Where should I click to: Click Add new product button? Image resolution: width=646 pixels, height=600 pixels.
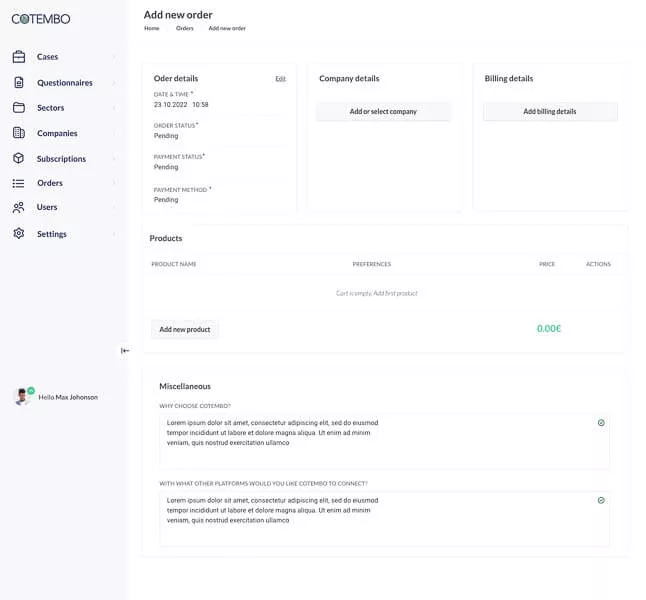(x=185, y=330)
